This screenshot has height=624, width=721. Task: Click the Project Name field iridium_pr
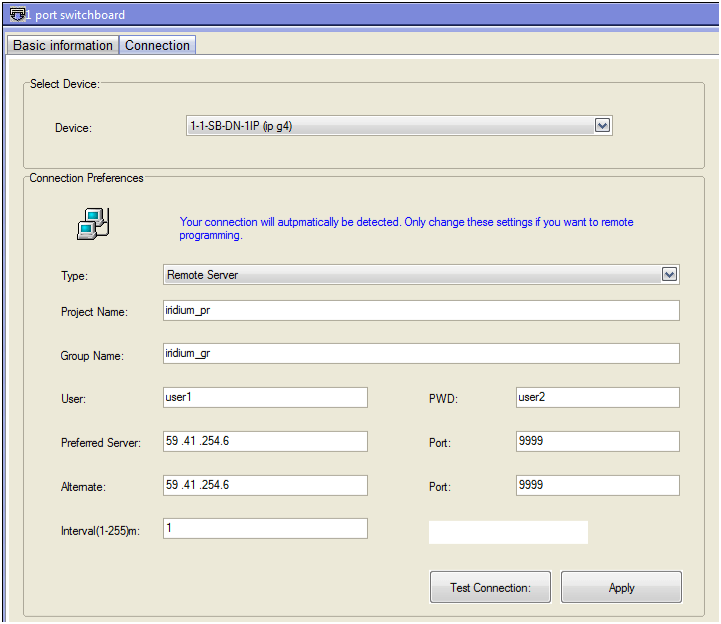click(421, 310)
